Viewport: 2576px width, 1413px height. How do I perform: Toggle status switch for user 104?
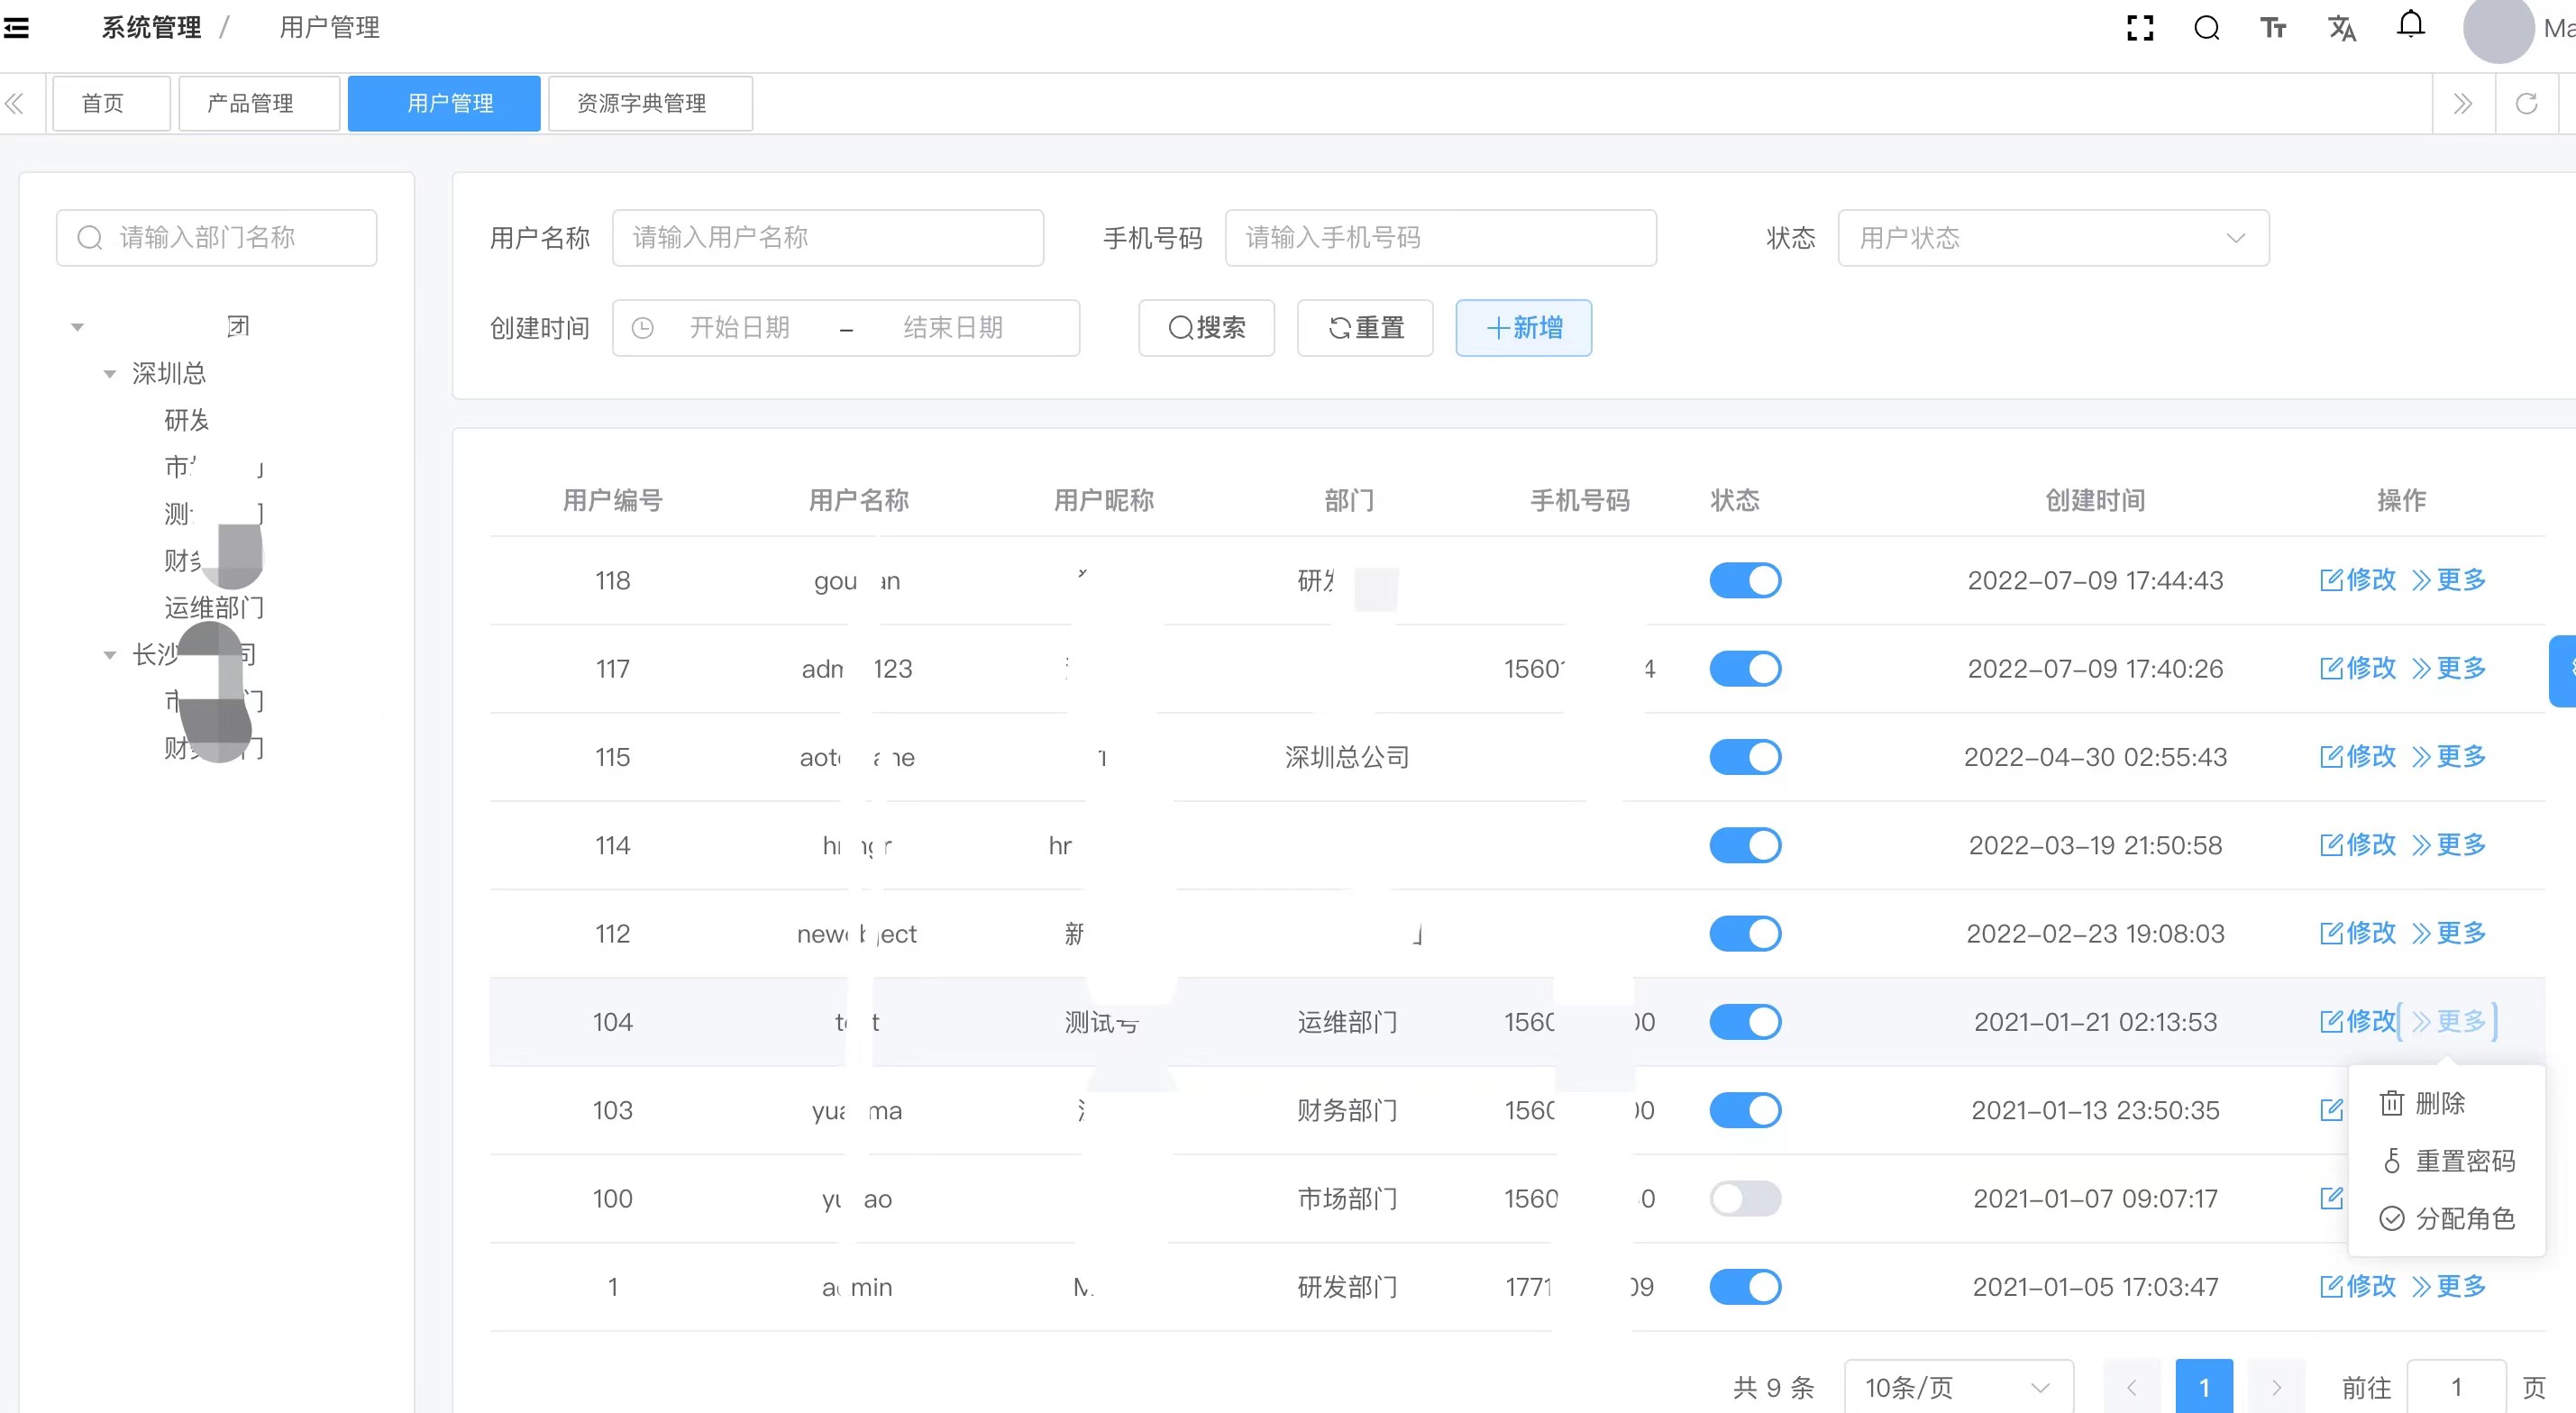(1745, 1022)
